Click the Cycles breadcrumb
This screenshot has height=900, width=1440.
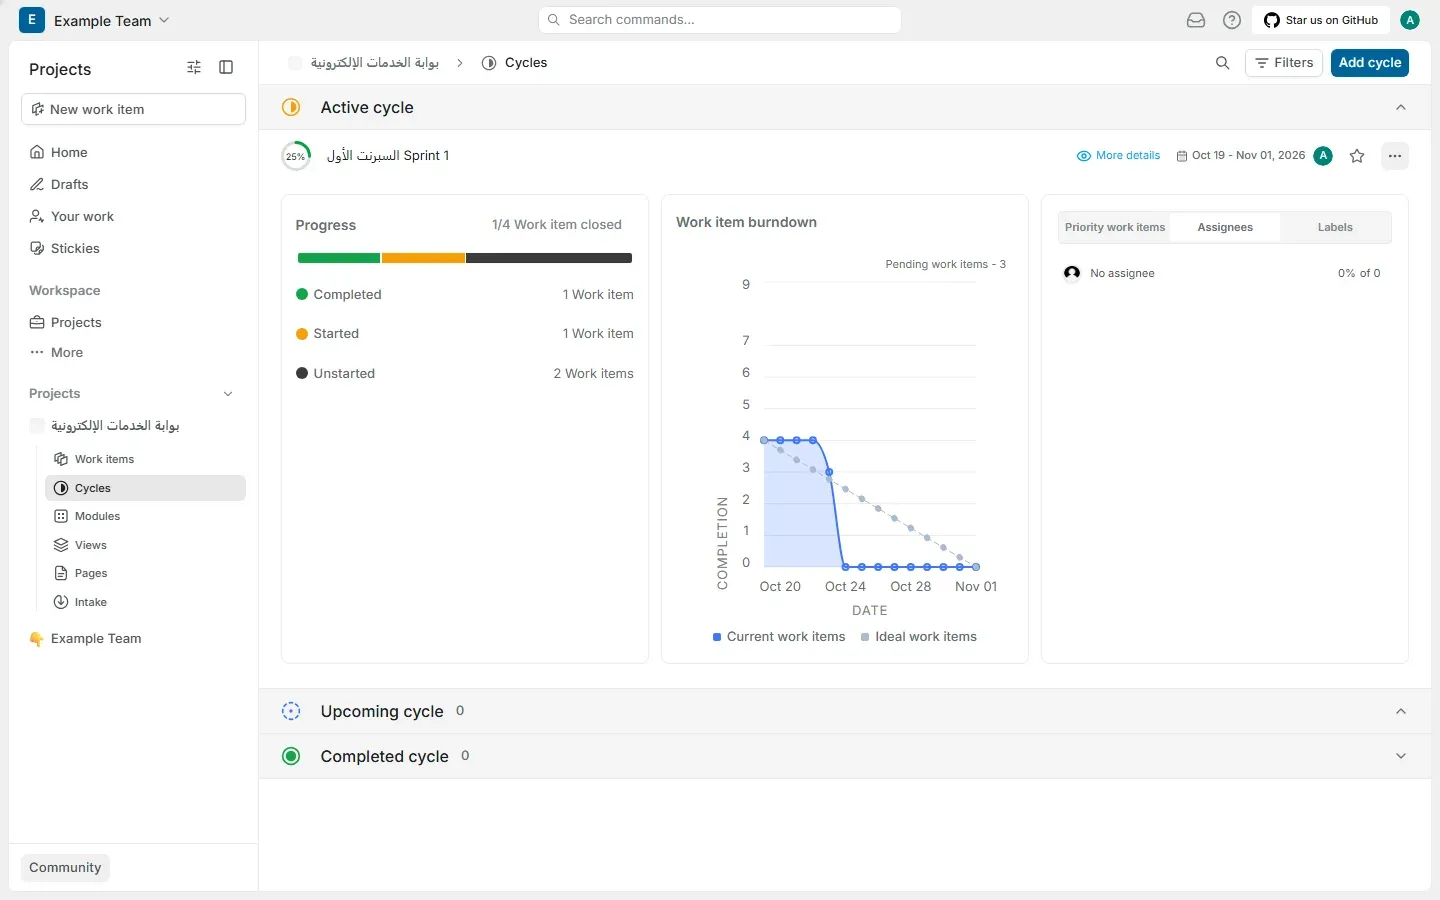point(515,63)
